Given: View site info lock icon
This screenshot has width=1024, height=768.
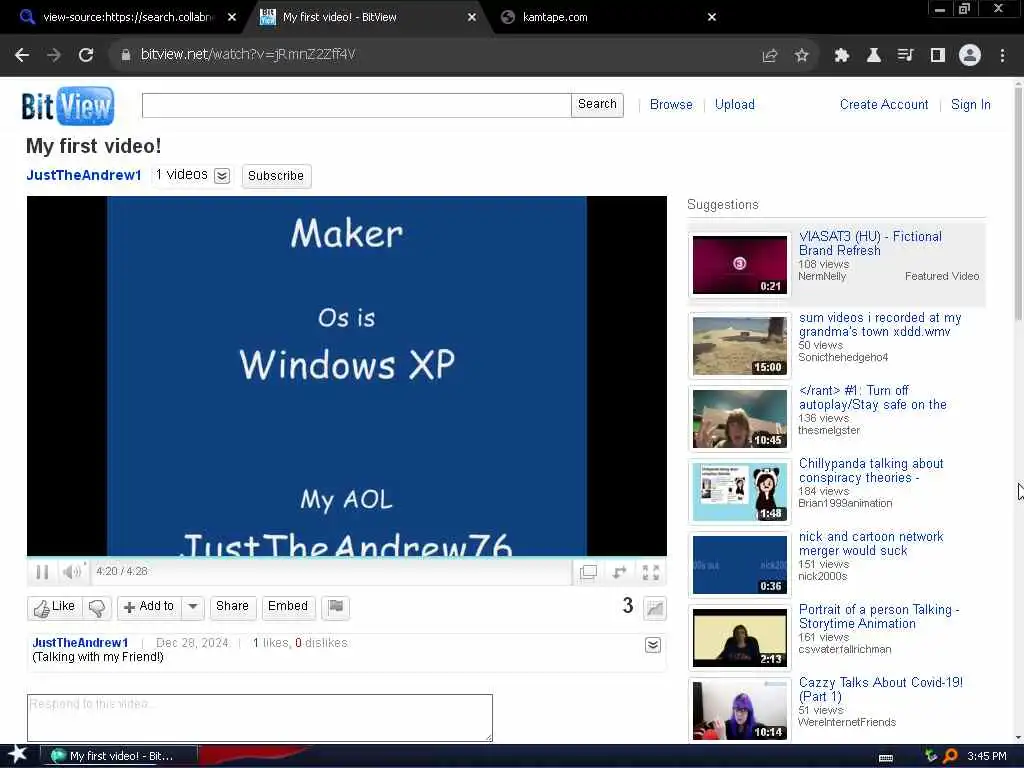Looking at the screenshot, I should pos(125,55).
